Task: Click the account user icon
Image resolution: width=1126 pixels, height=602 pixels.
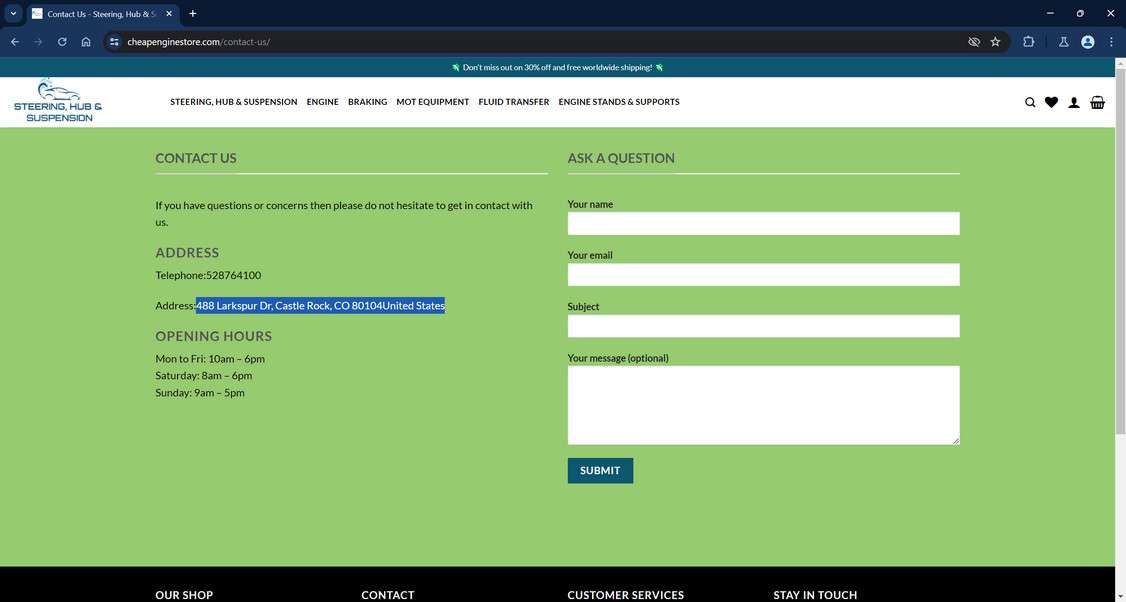Action: pos(1073,101)
